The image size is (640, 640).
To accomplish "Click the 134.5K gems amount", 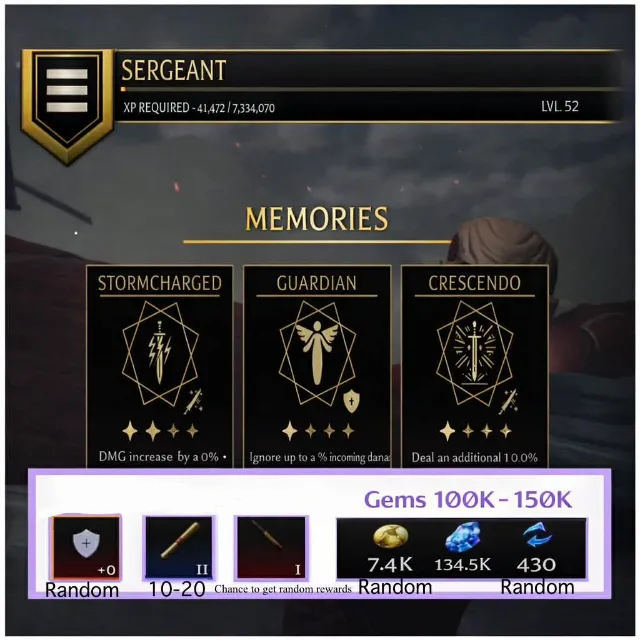I will click(462, 565).
